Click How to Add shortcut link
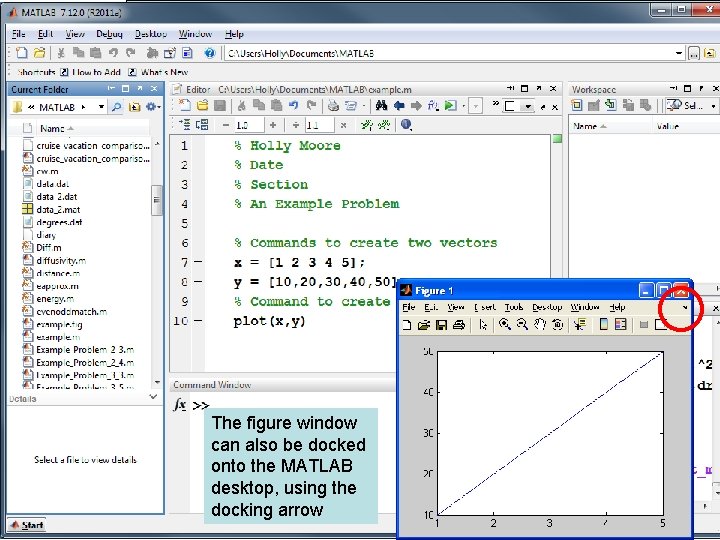Image resolution: width=720 pixels, height=540 pixels. [x=91, y=72]
